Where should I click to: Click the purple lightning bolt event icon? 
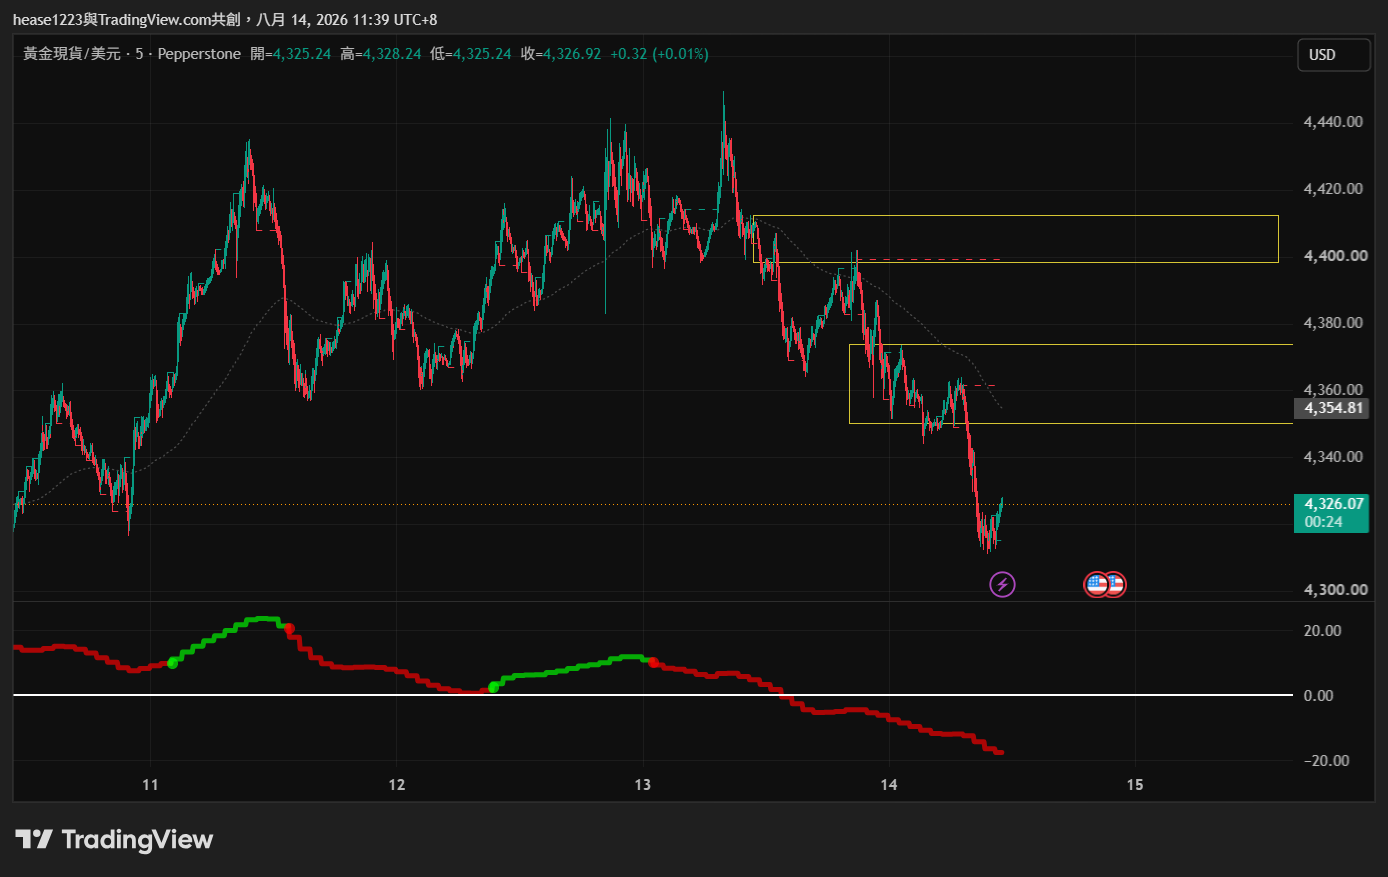point(1002,584)
